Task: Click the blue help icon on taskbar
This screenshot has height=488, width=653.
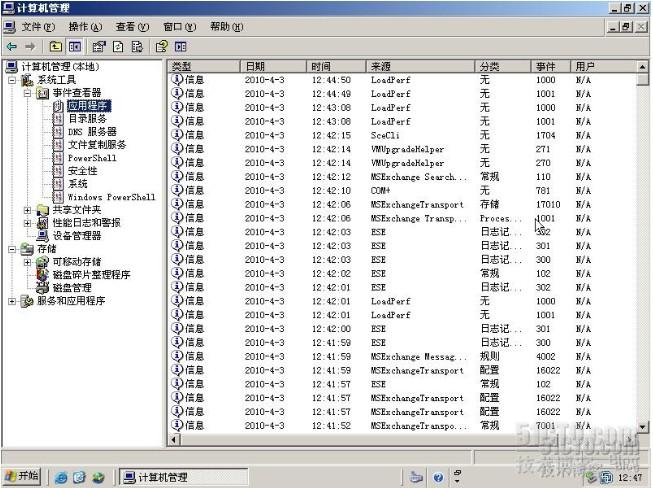Action: [x=438, y=477]
